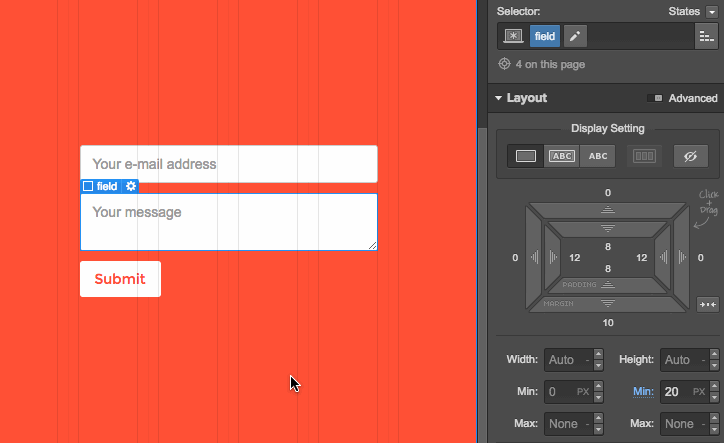
Task: Click the top margin value 0
Action: pos(608,193)
